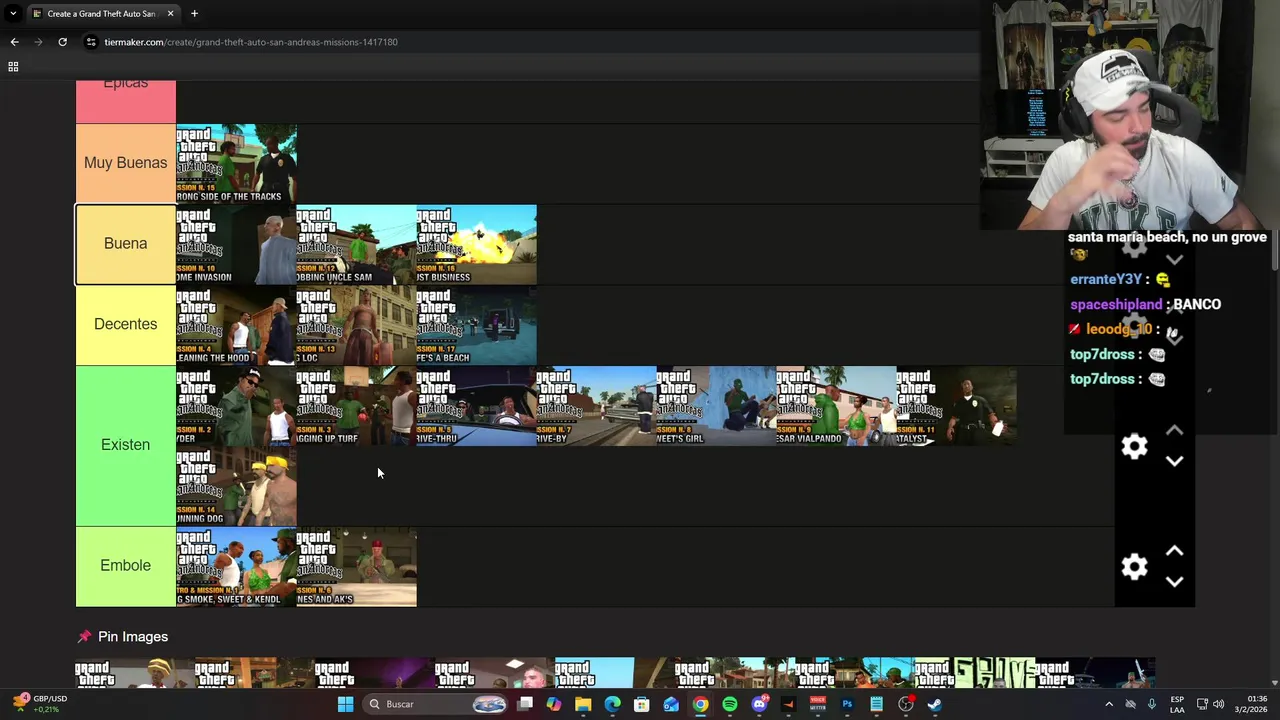Open the GBP/USD widget in the taskbar
The height and width of the screenshot is (720, 1280).
tap(40, 704)
